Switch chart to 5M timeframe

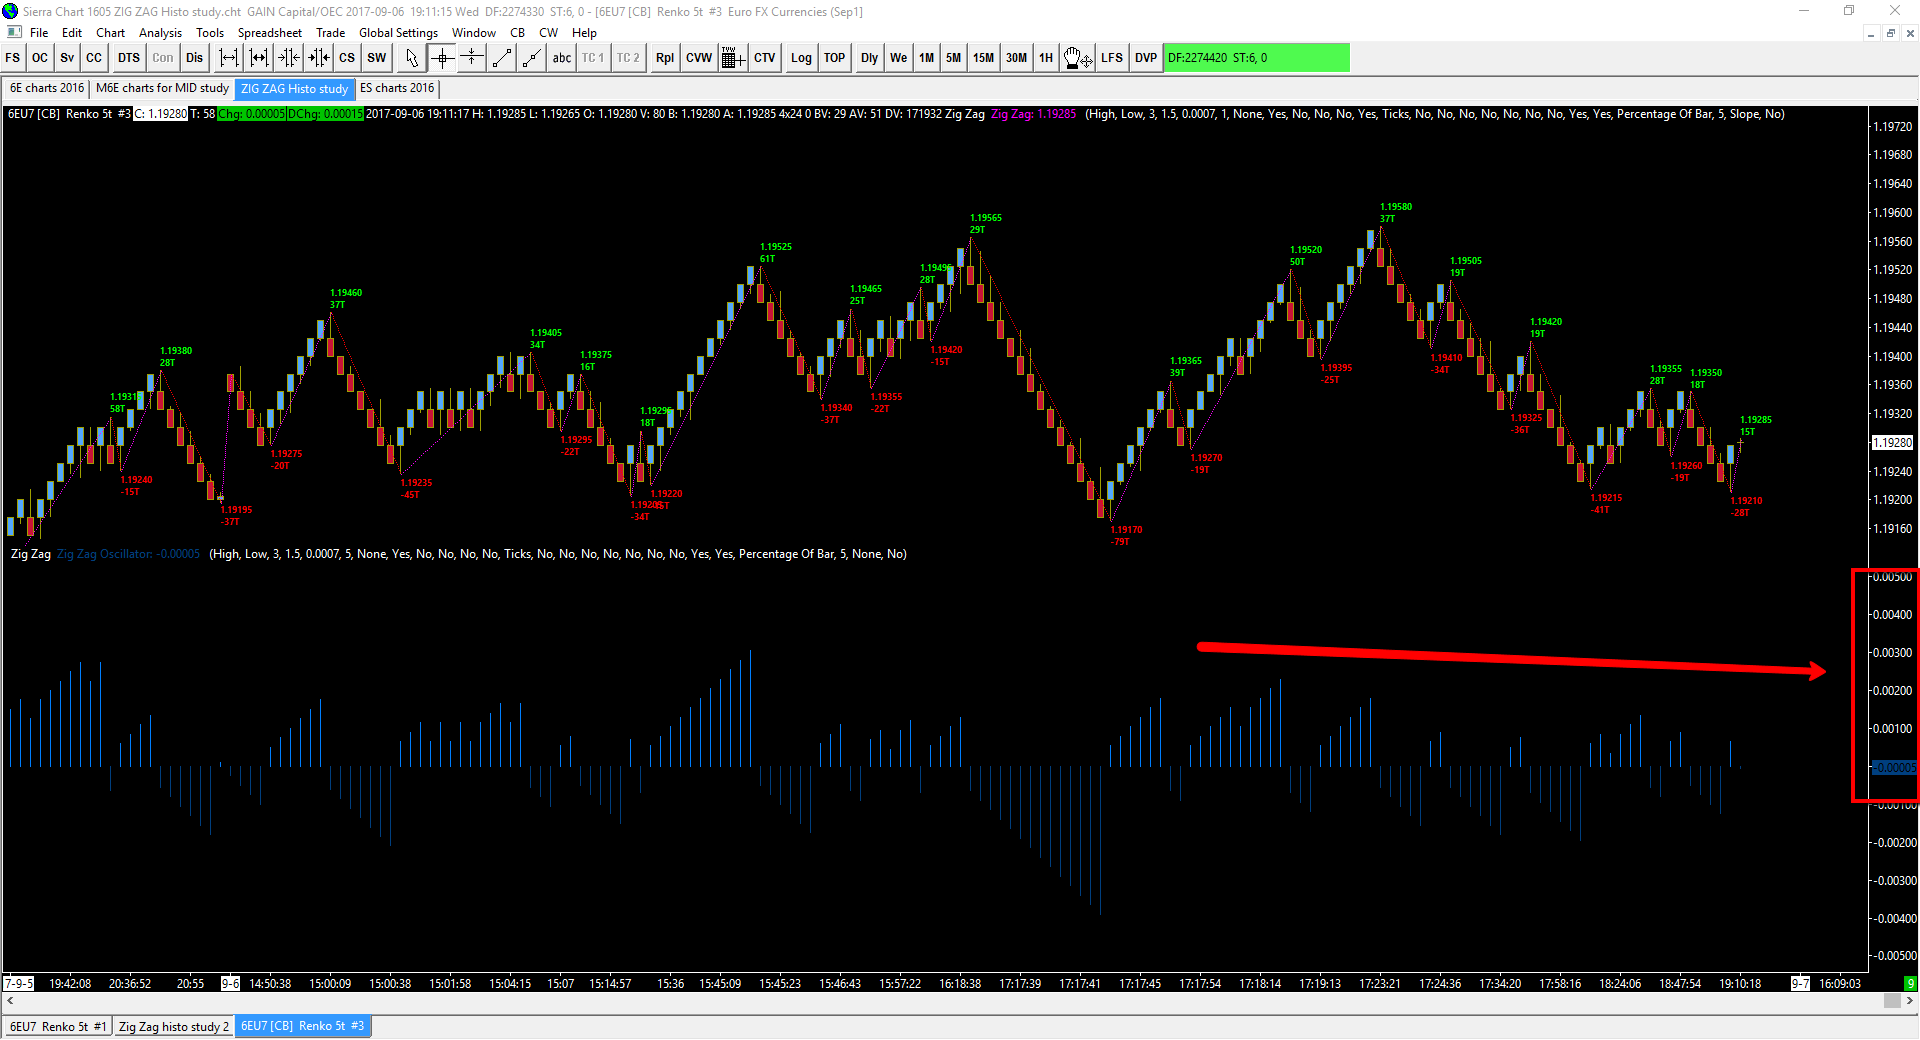coord(954,58)
